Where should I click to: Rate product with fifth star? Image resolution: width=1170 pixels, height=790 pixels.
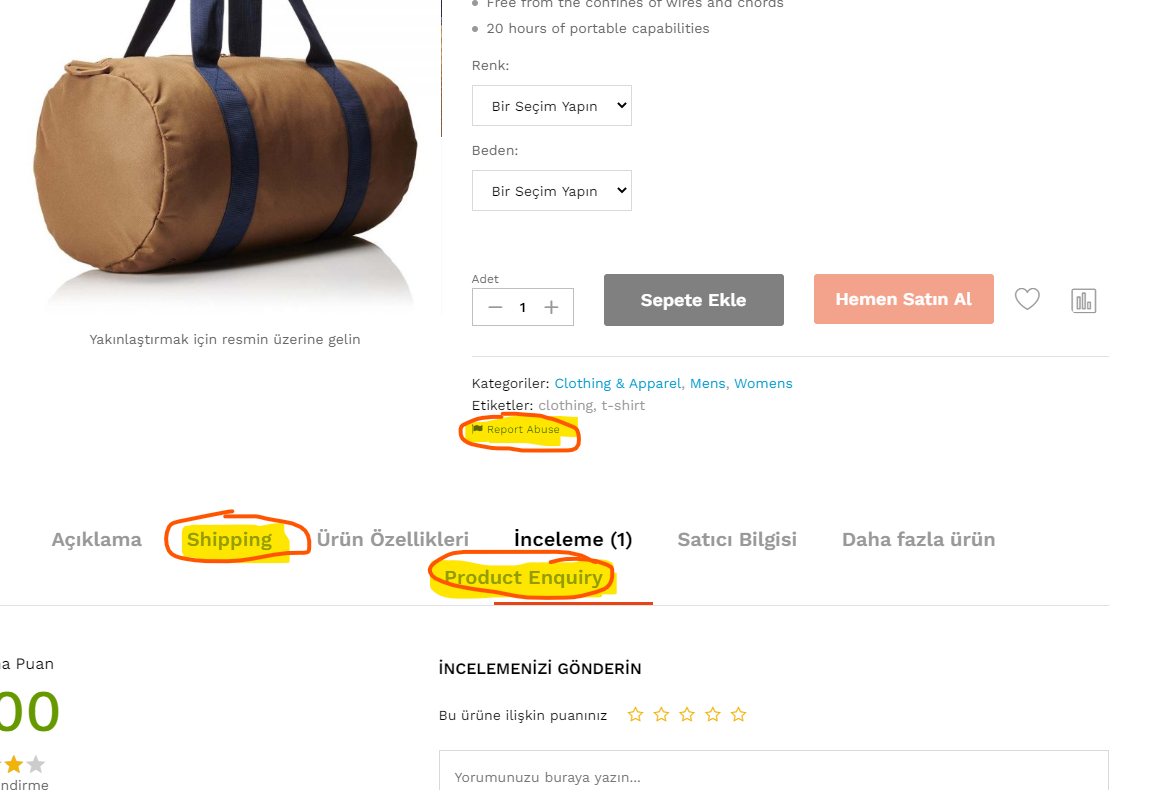click(738, 715)
